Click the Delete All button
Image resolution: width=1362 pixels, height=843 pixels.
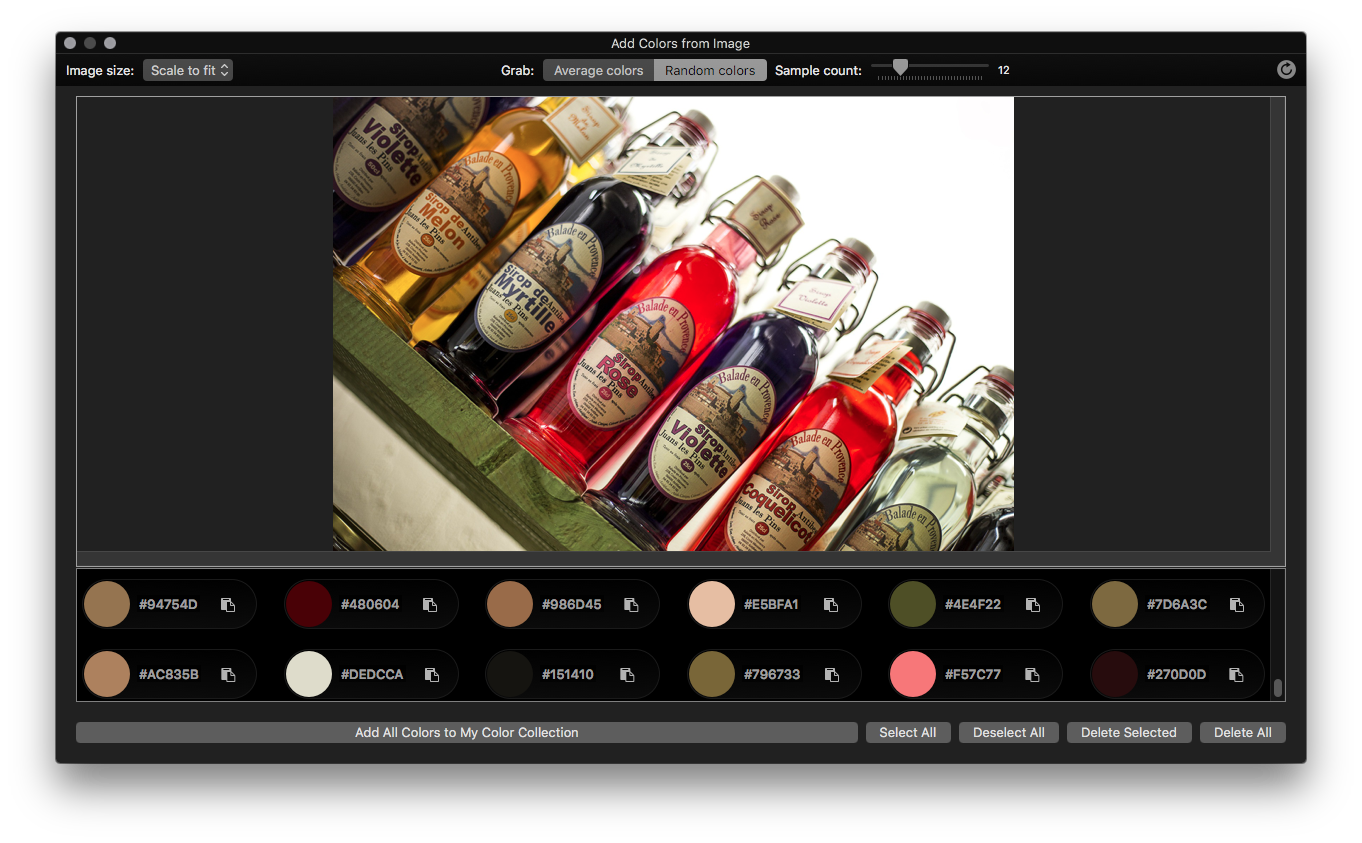pyautogui.click(x=1243, y=733)
